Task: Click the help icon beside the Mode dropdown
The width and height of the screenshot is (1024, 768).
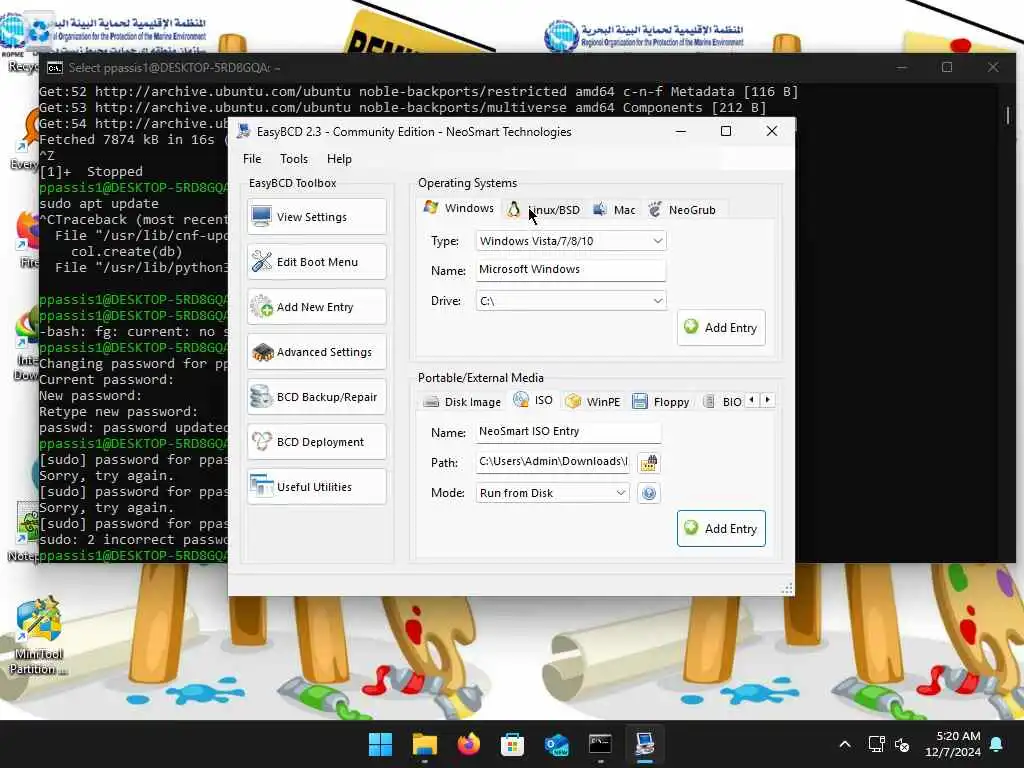Action: tap(648, 493)
